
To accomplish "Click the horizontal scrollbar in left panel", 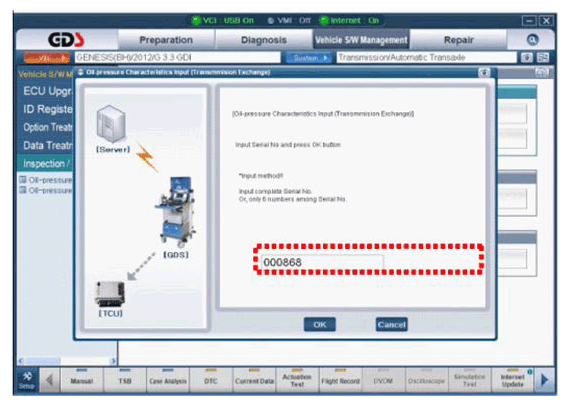I will (x=67, y=361).
